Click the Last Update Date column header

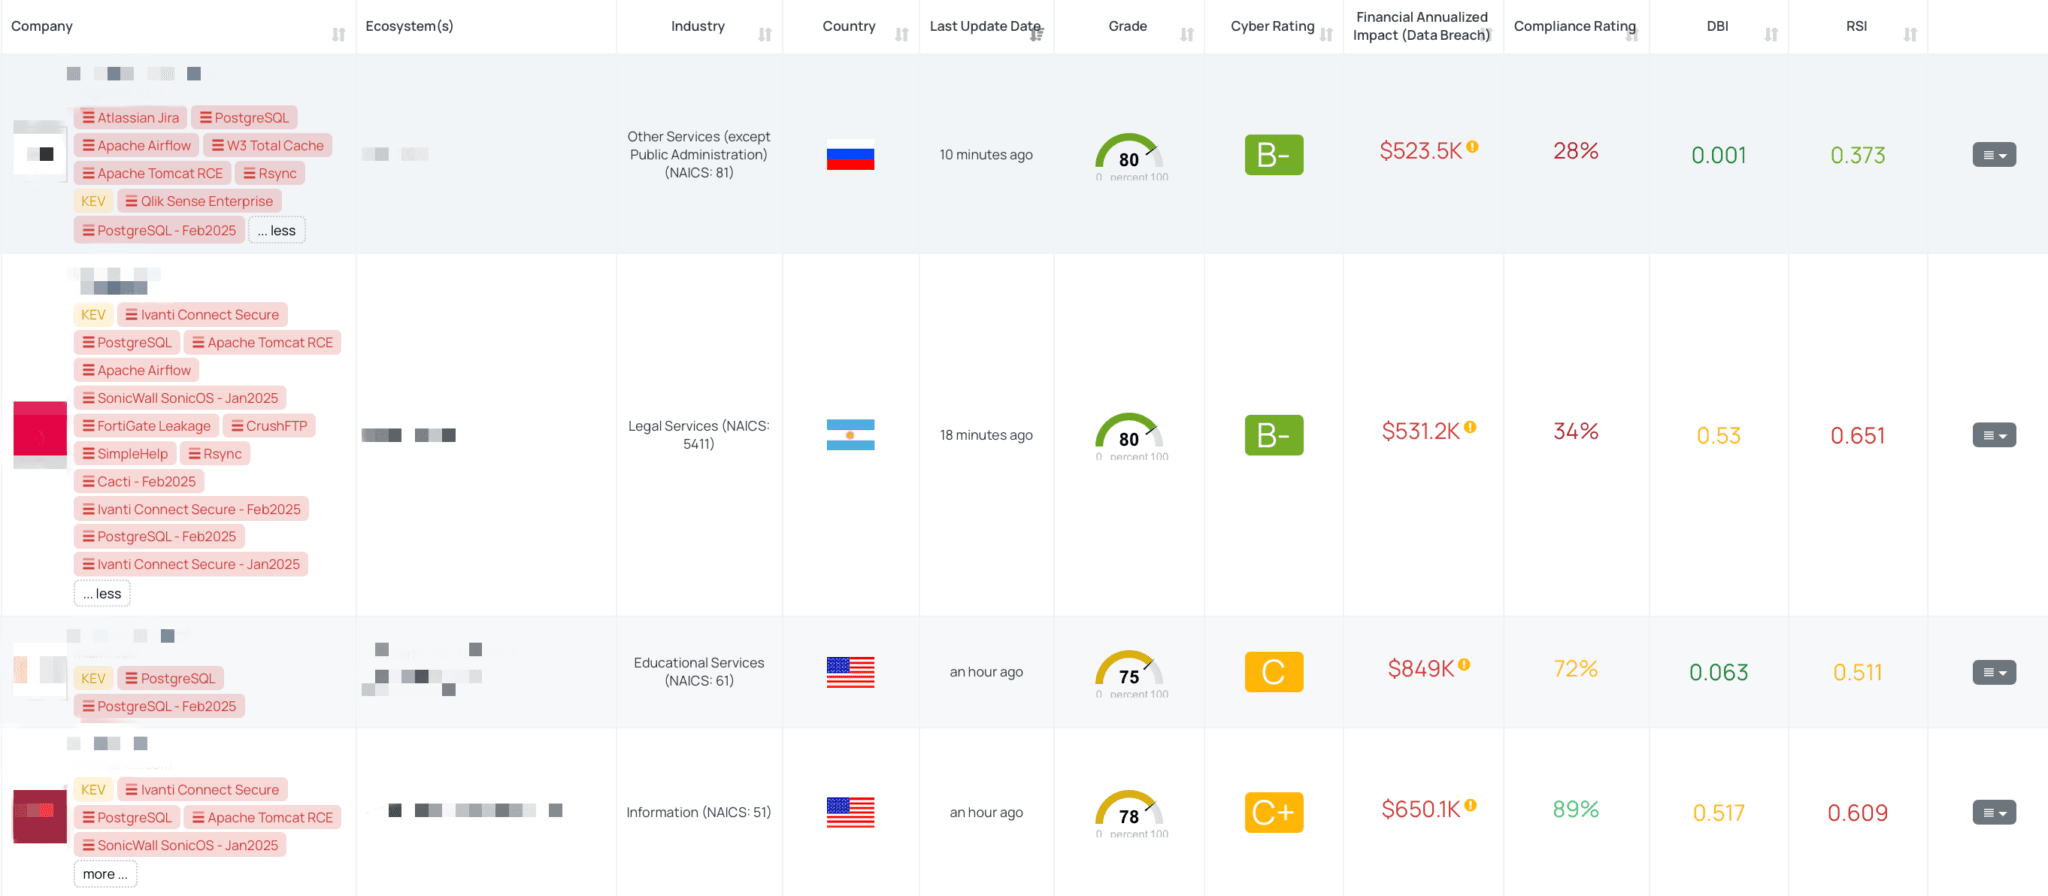click(x=984, y=26)
